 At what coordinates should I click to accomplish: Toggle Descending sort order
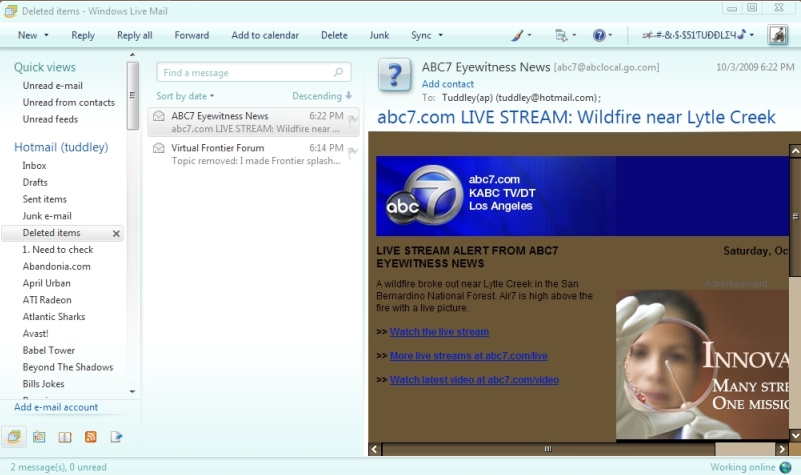click(321, 96)
